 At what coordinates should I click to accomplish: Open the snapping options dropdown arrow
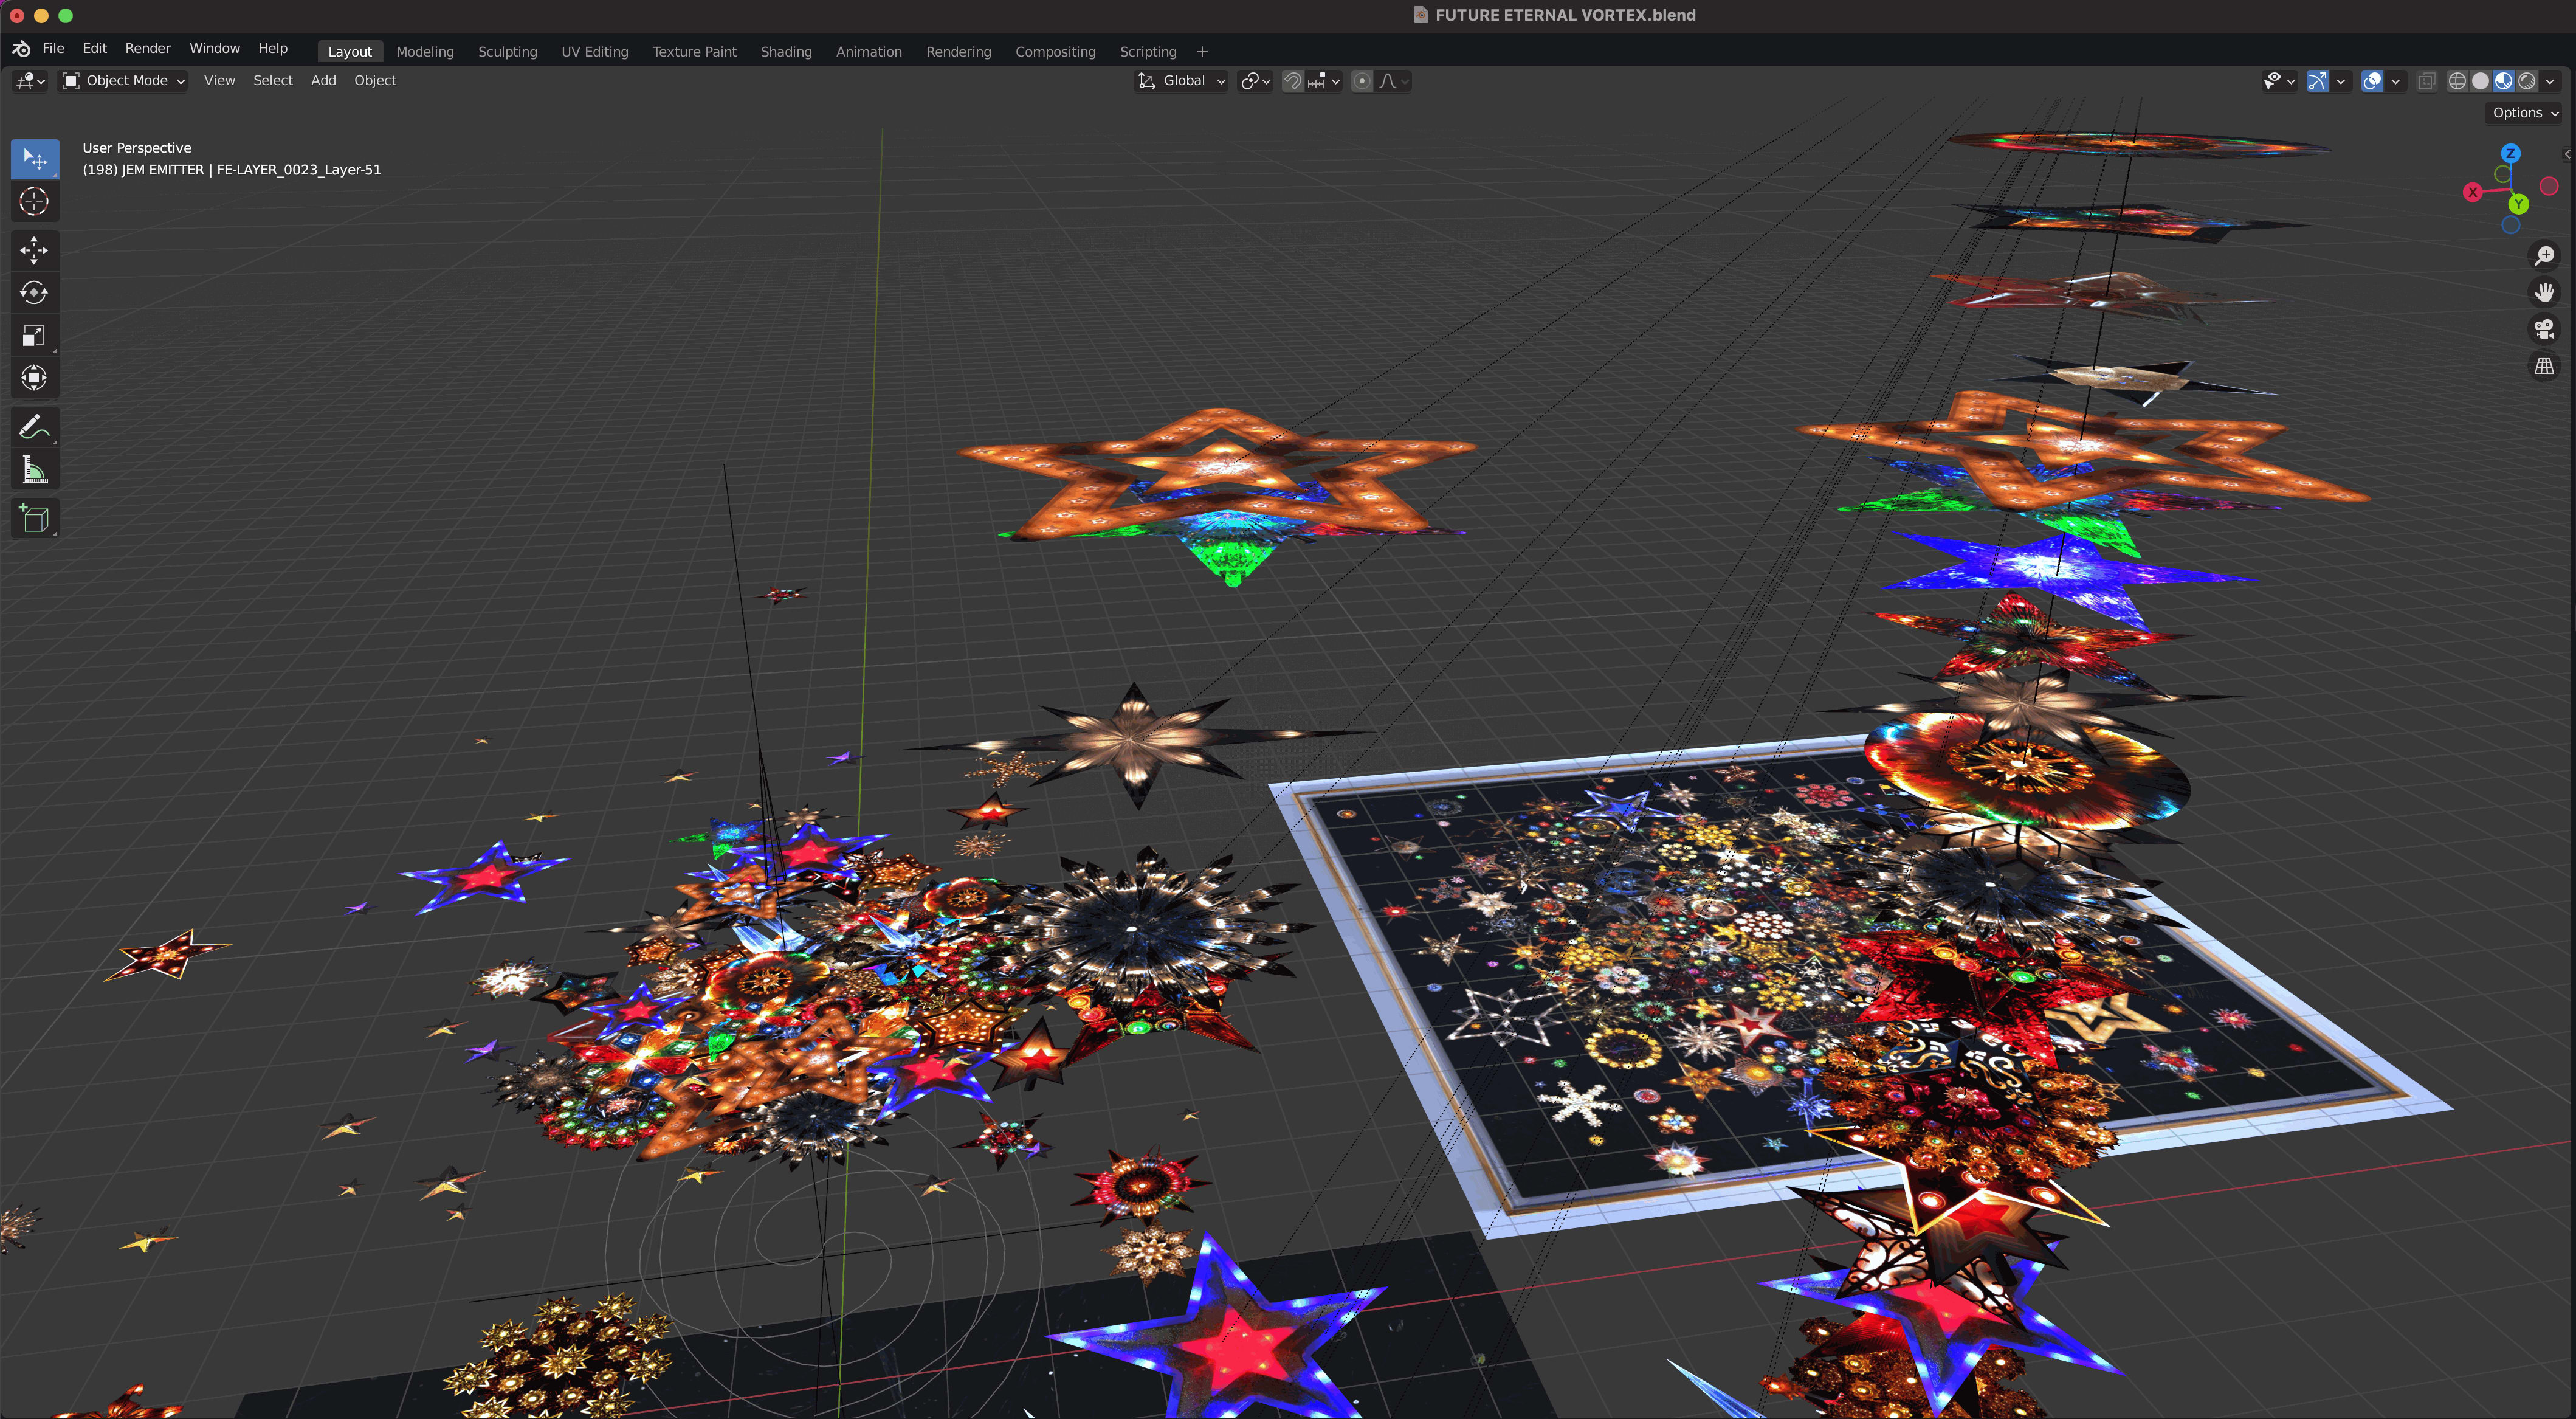point(1336,81)
